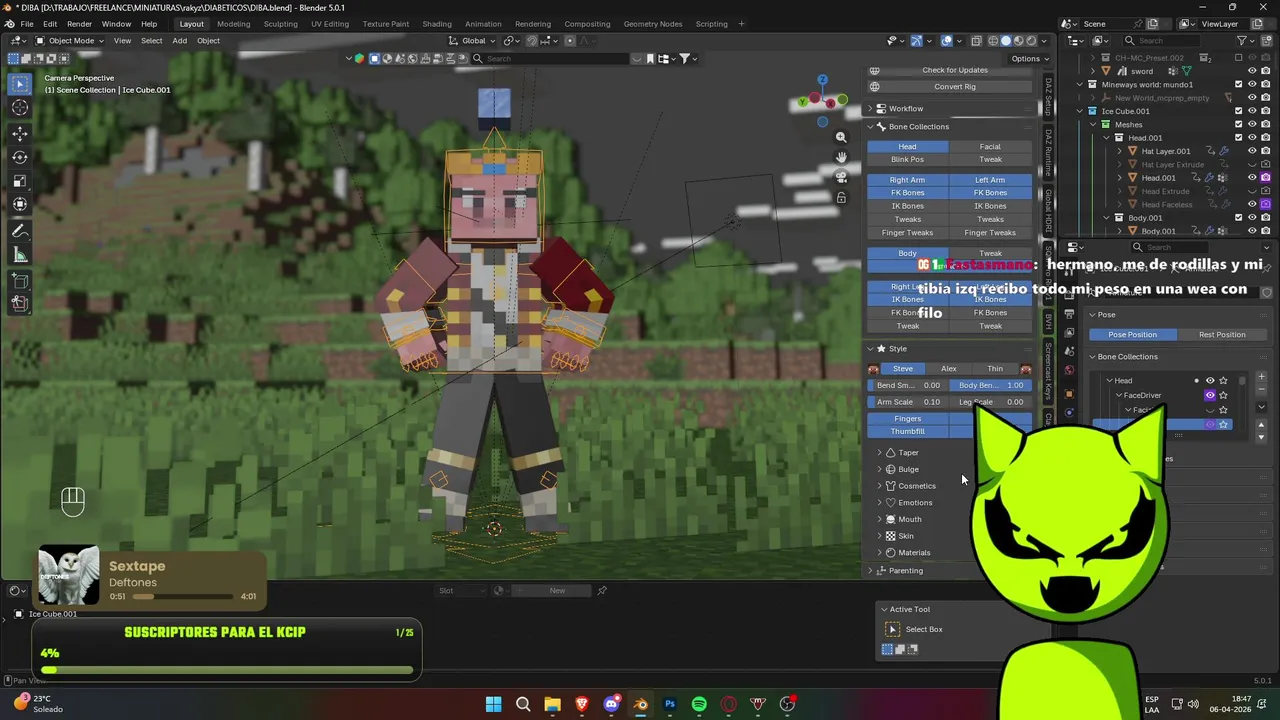Click the lock camera to view icon
1280x720 pixels.
tap(841, 197)
